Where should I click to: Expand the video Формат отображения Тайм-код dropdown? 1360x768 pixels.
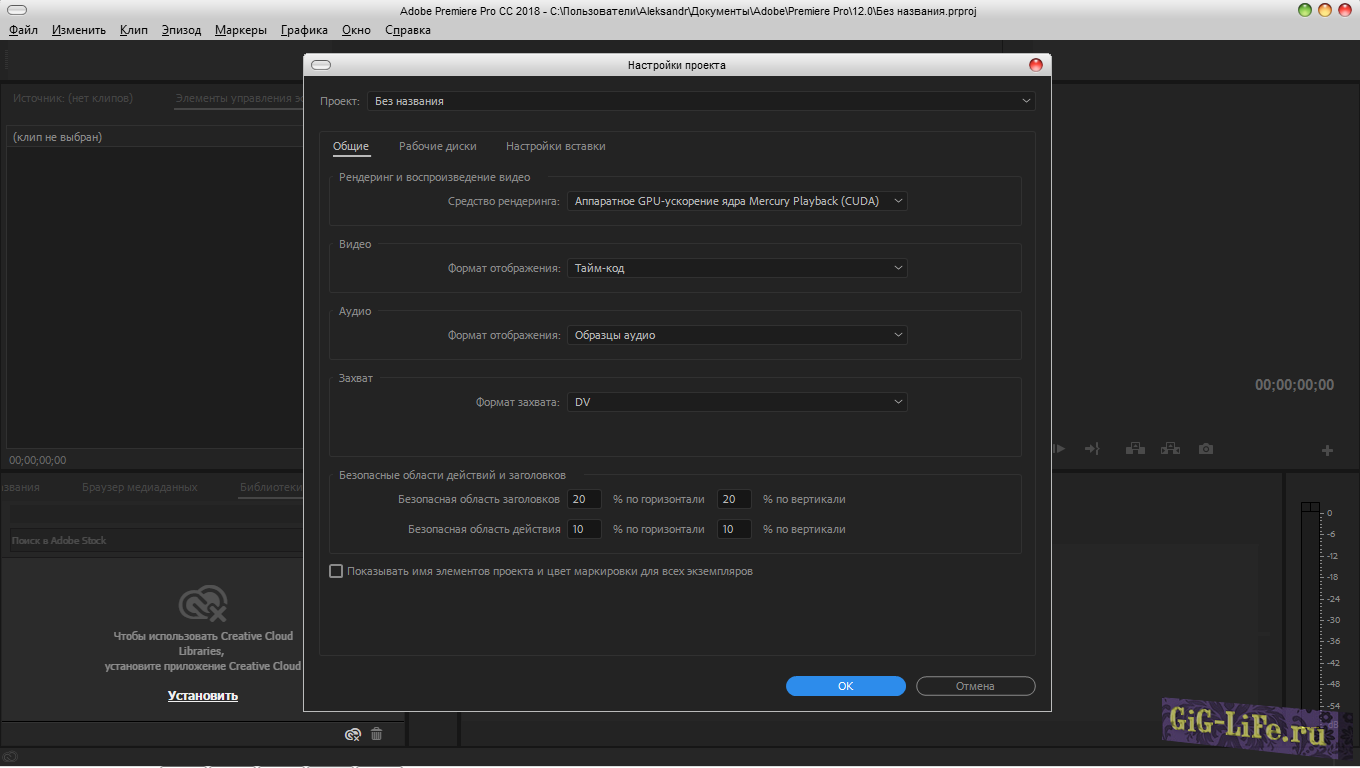(x=737, y=268)
